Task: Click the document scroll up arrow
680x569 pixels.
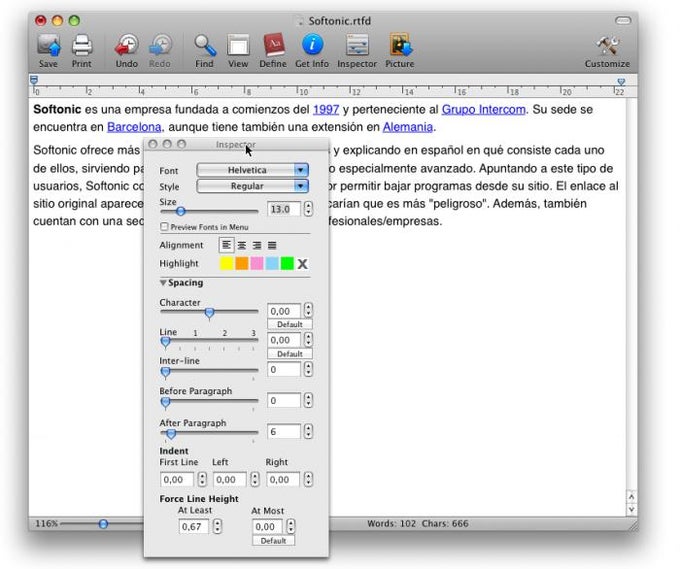Action: coord(631,496)
